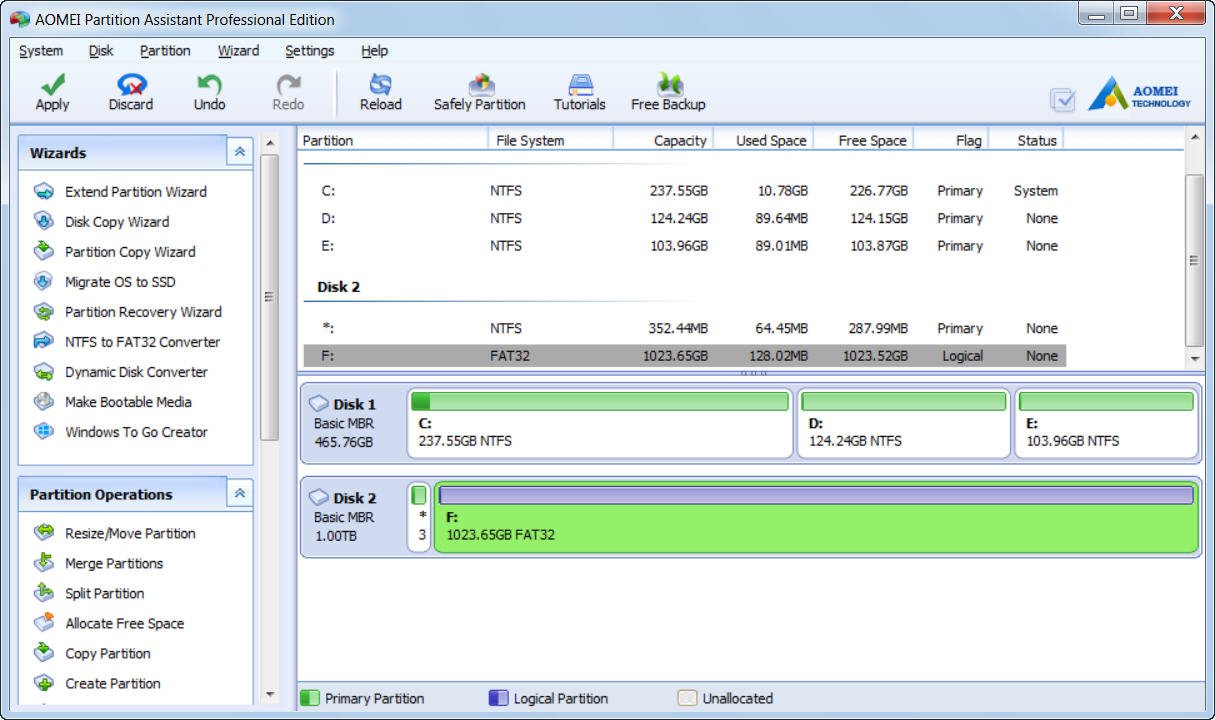Sort by Capacity column header
Image resolution: width=1215 pixels, height=720 pixels.
[663, 141]
